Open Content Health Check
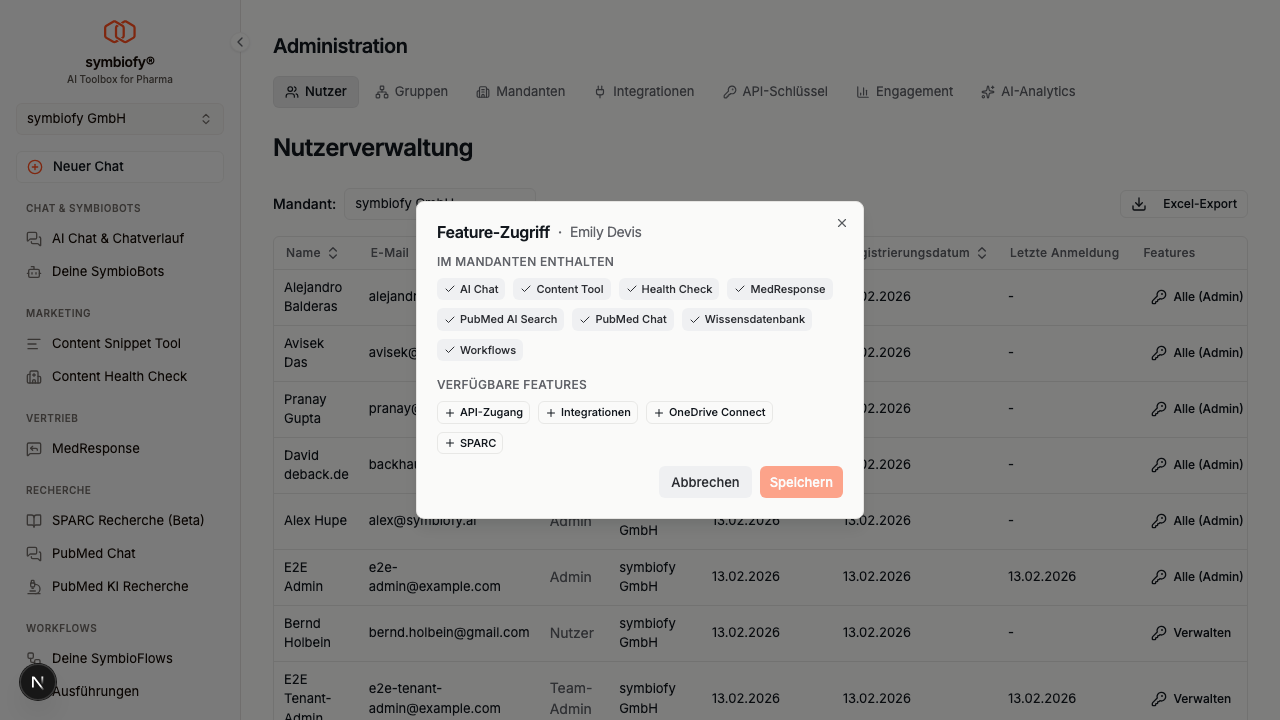This screenshot has height=720, width=1280. [x=119, y=376]
